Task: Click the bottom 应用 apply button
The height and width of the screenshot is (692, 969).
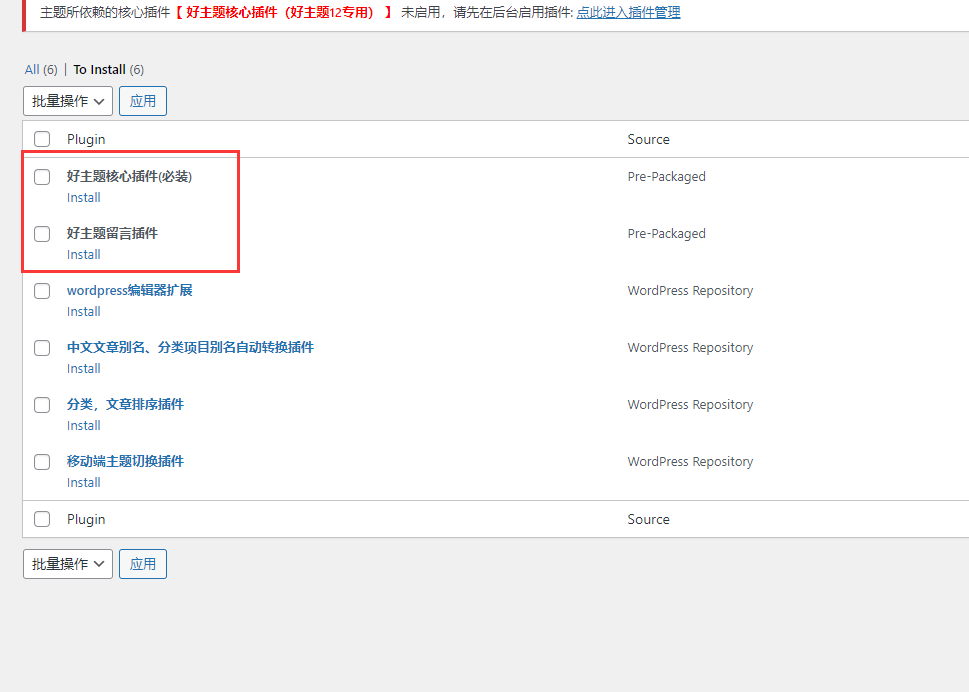Action: pos(143,564)
